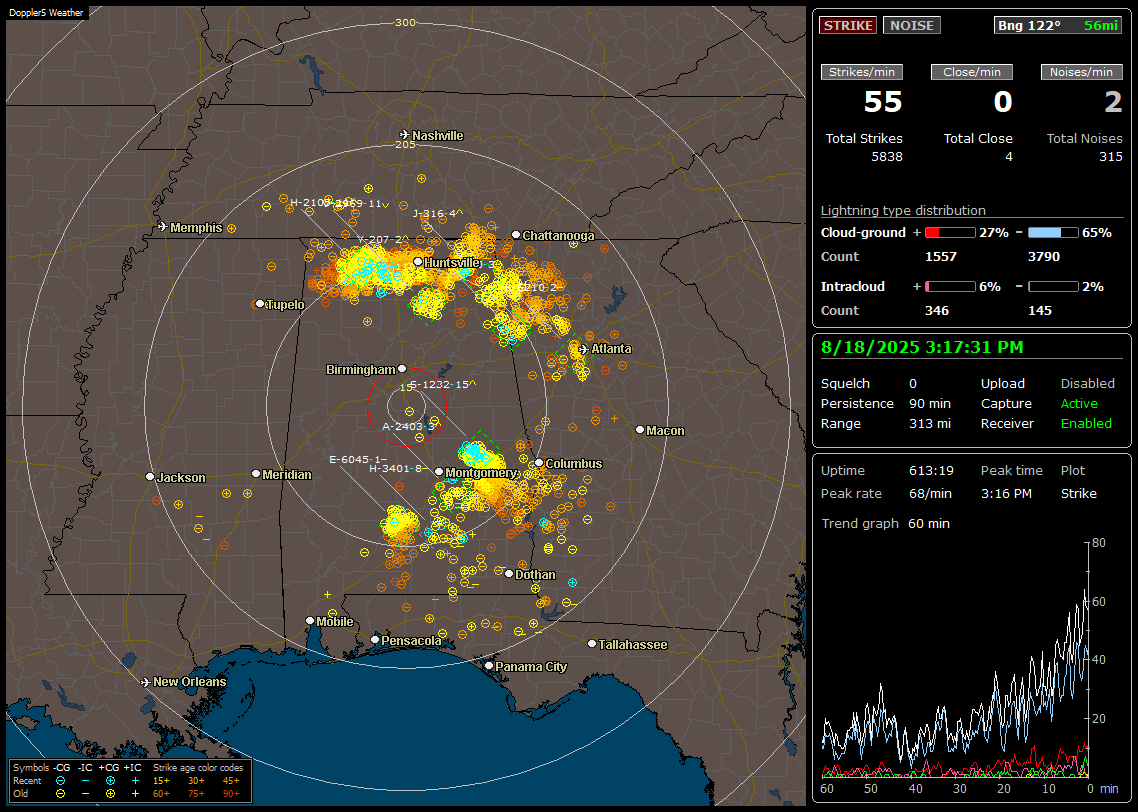The image size is (1138, 812).
Task: Click the Peak rate value 68/min
Action: tap(931, 493)
